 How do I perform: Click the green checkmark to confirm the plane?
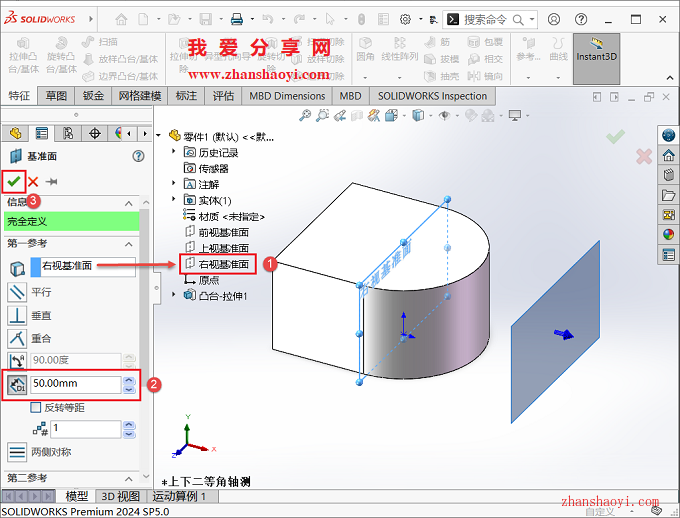(13, 181)
